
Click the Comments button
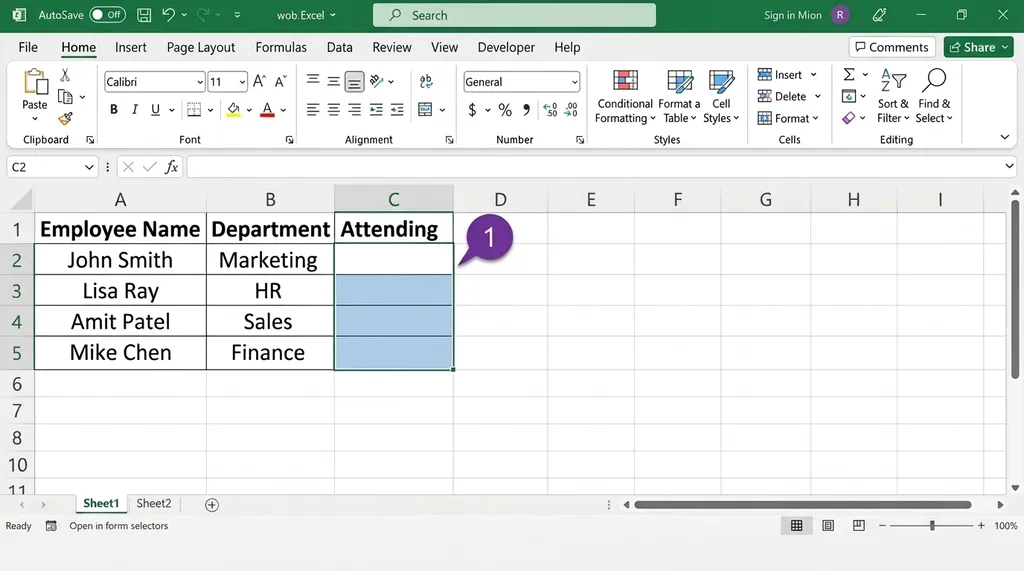tap(892, 47)
